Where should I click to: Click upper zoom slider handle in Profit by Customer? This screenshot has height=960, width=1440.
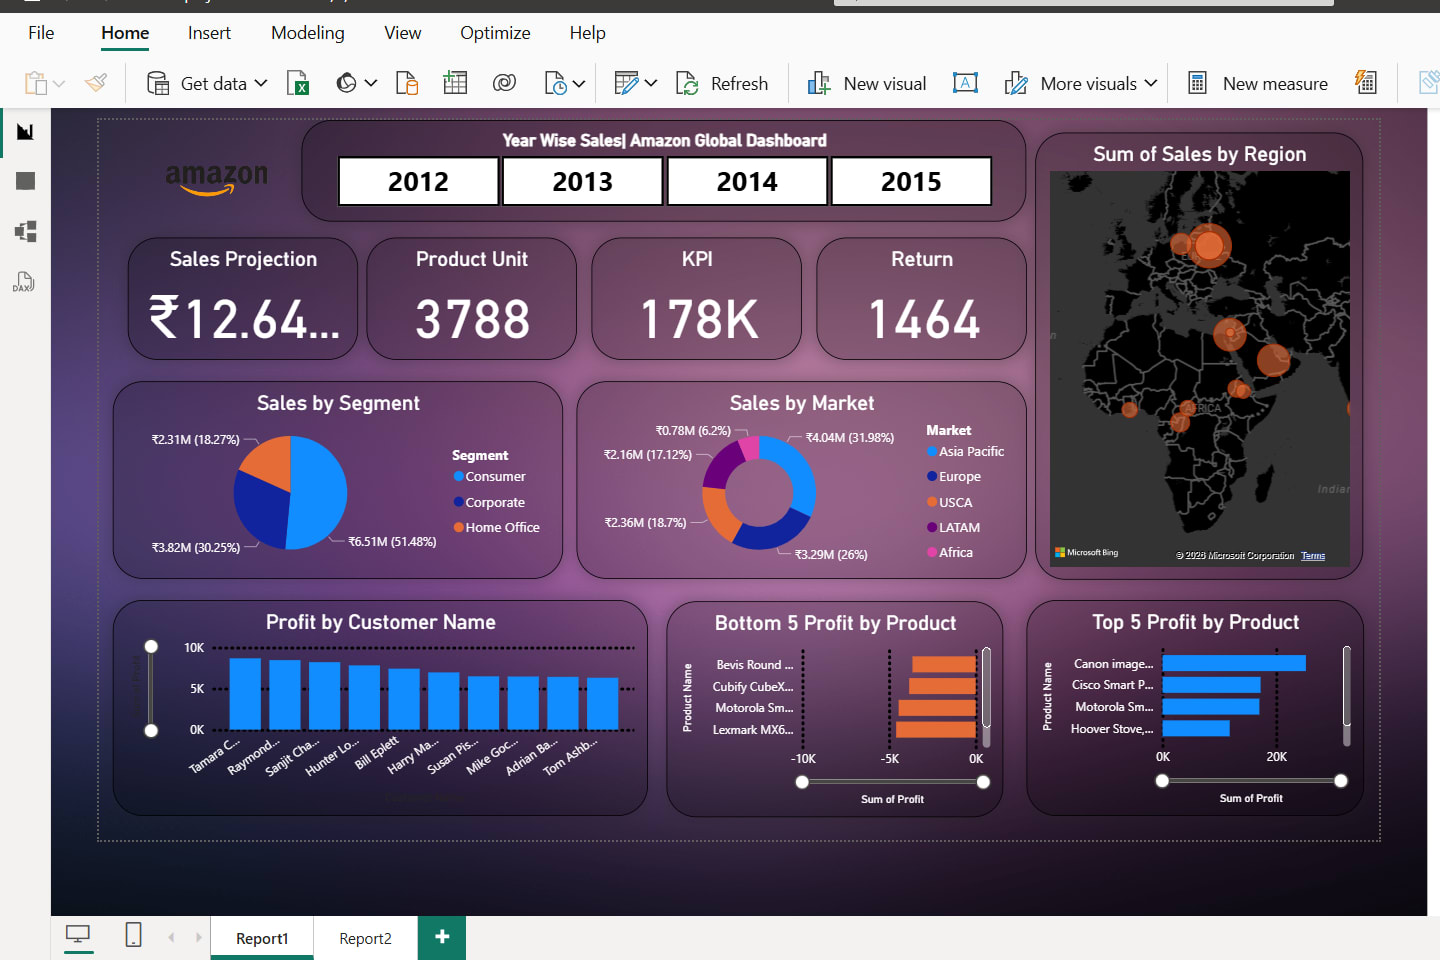point(151,646)
